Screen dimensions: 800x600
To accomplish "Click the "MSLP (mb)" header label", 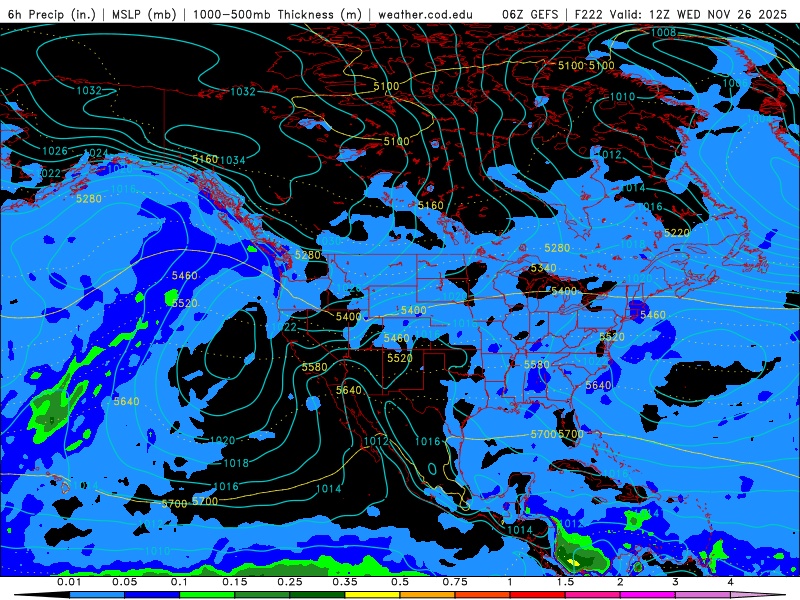I will coord(144,14).
